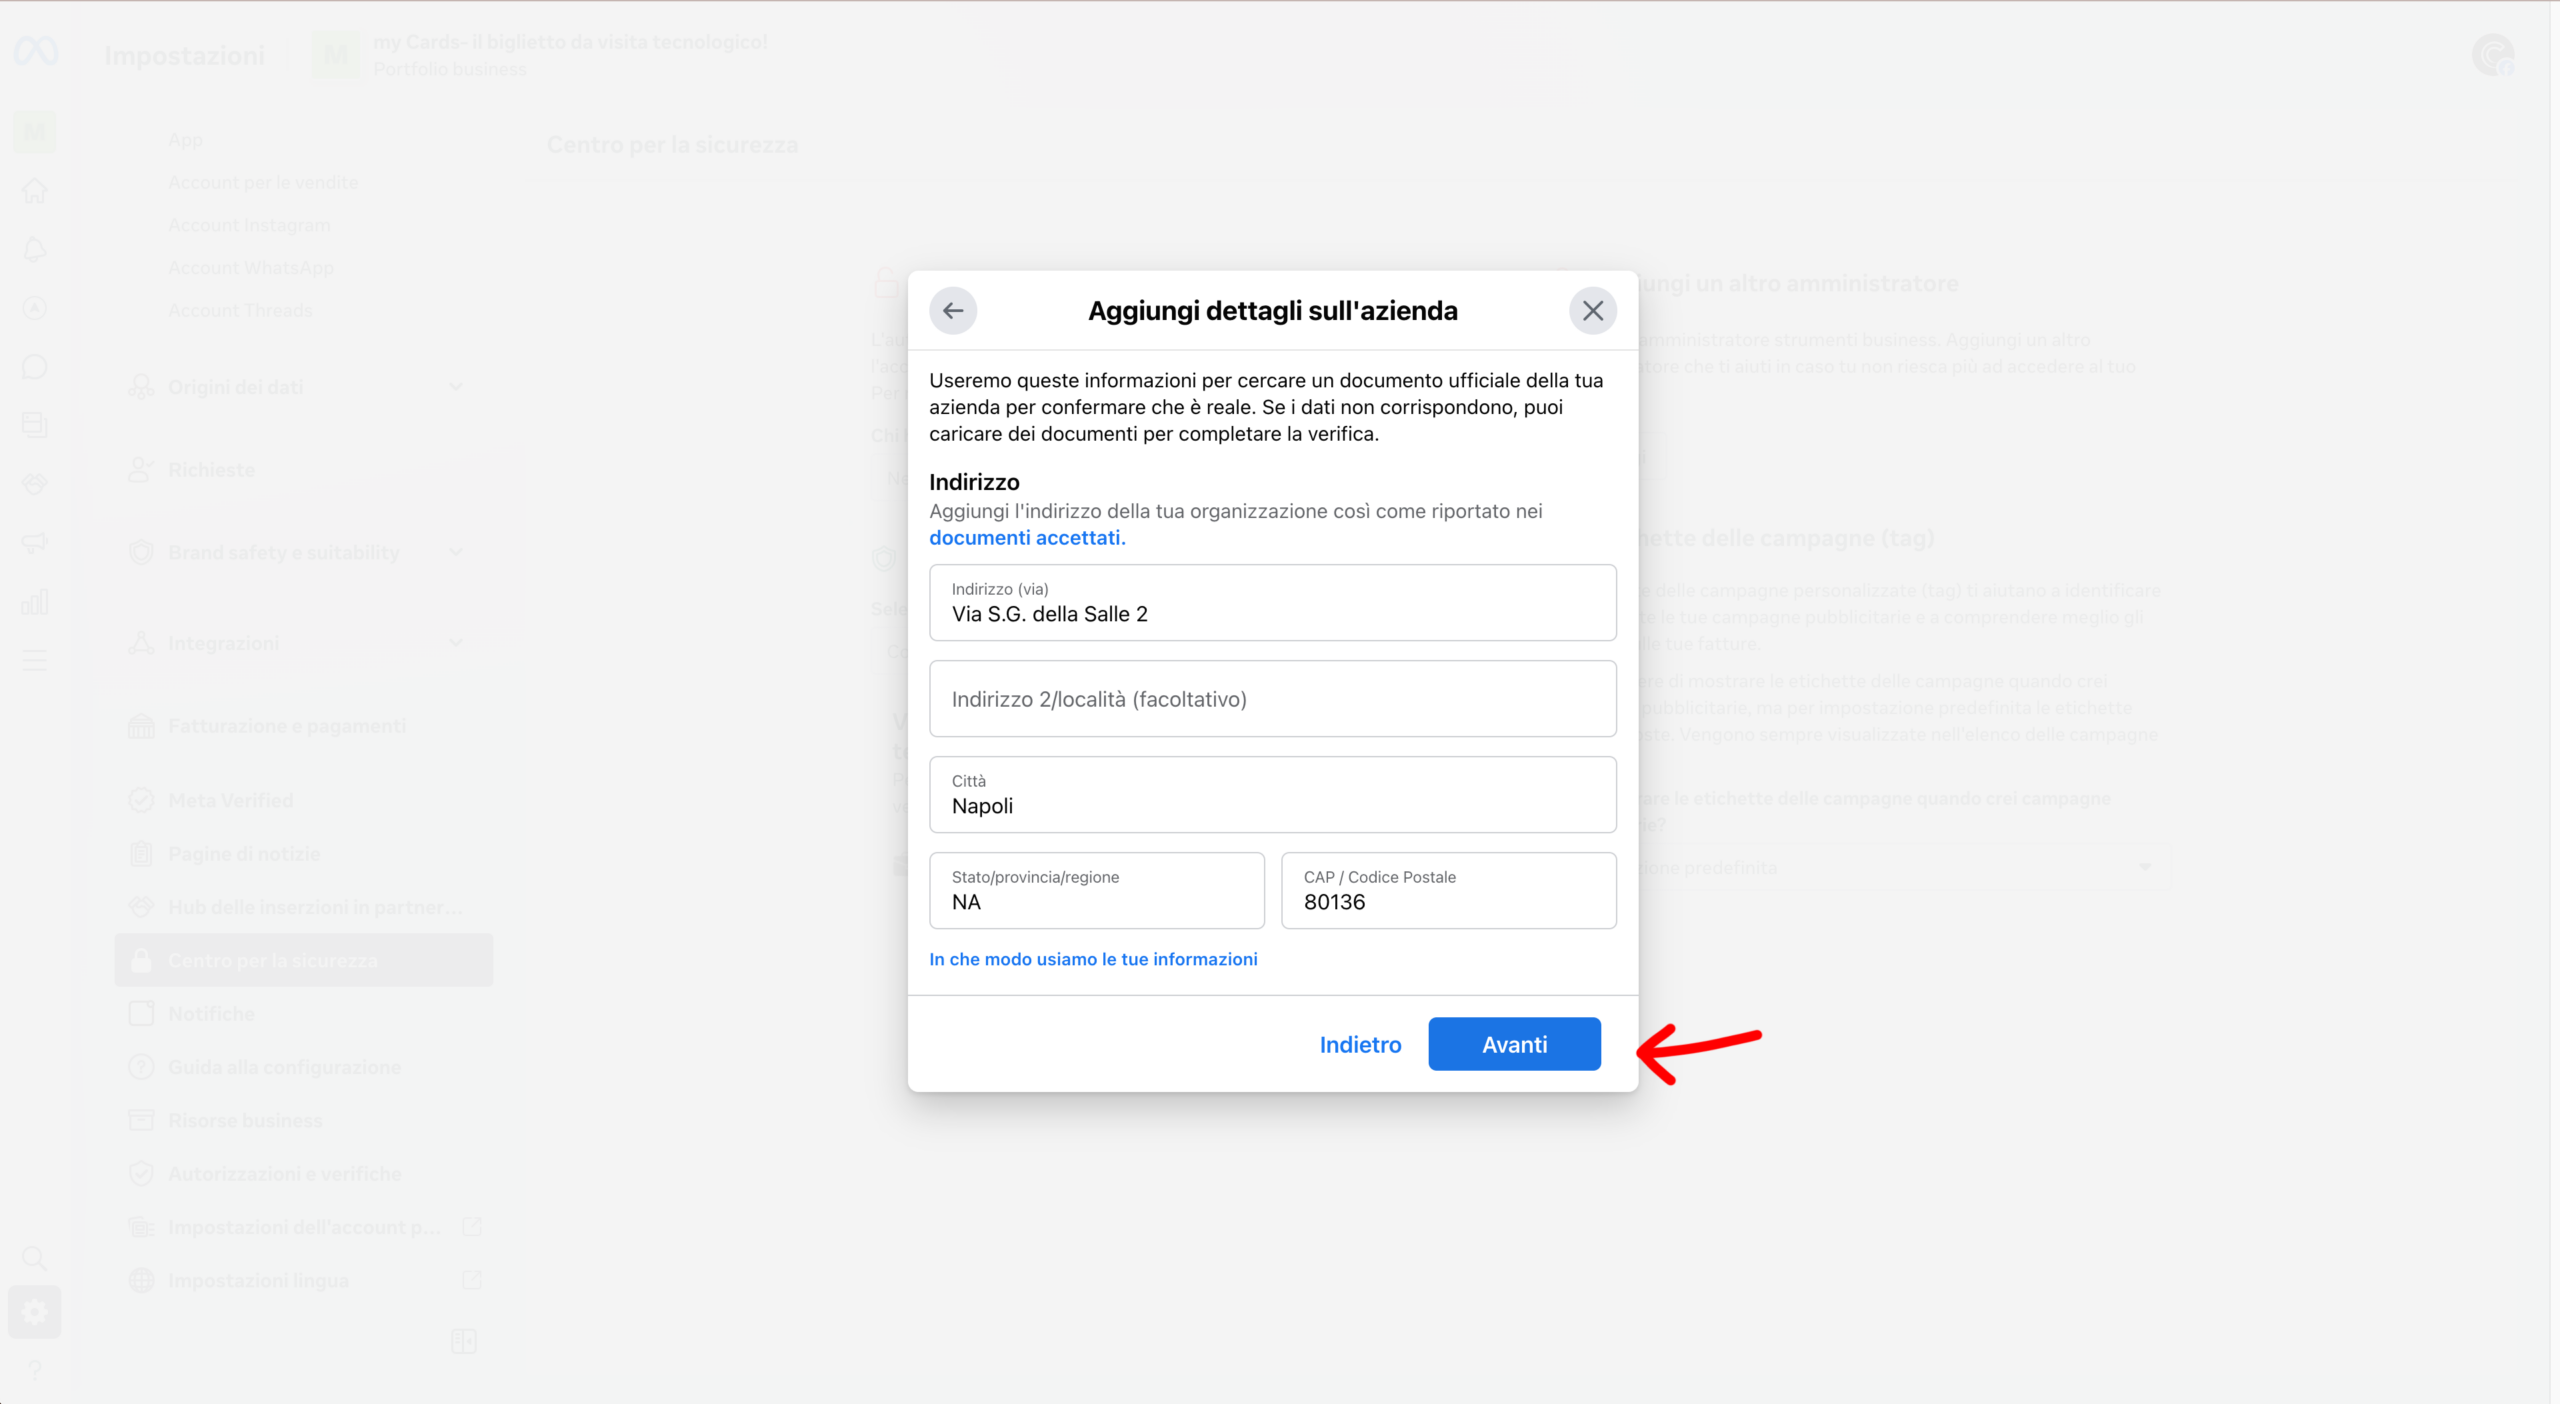Screen dimensions: 2560x1404
Task: Click the Indirizzo (via) field
Action: coord(1271,603)
